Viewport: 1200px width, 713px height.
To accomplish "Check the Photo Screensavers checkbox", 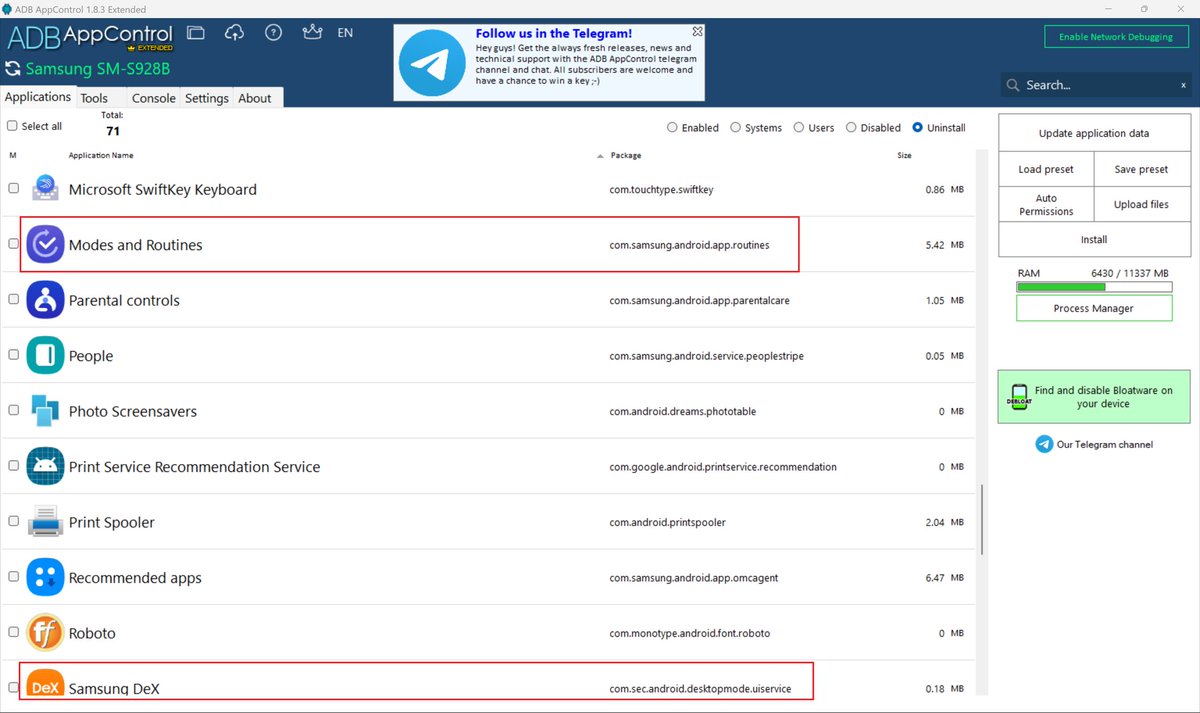I will click(x=14, y=410).
